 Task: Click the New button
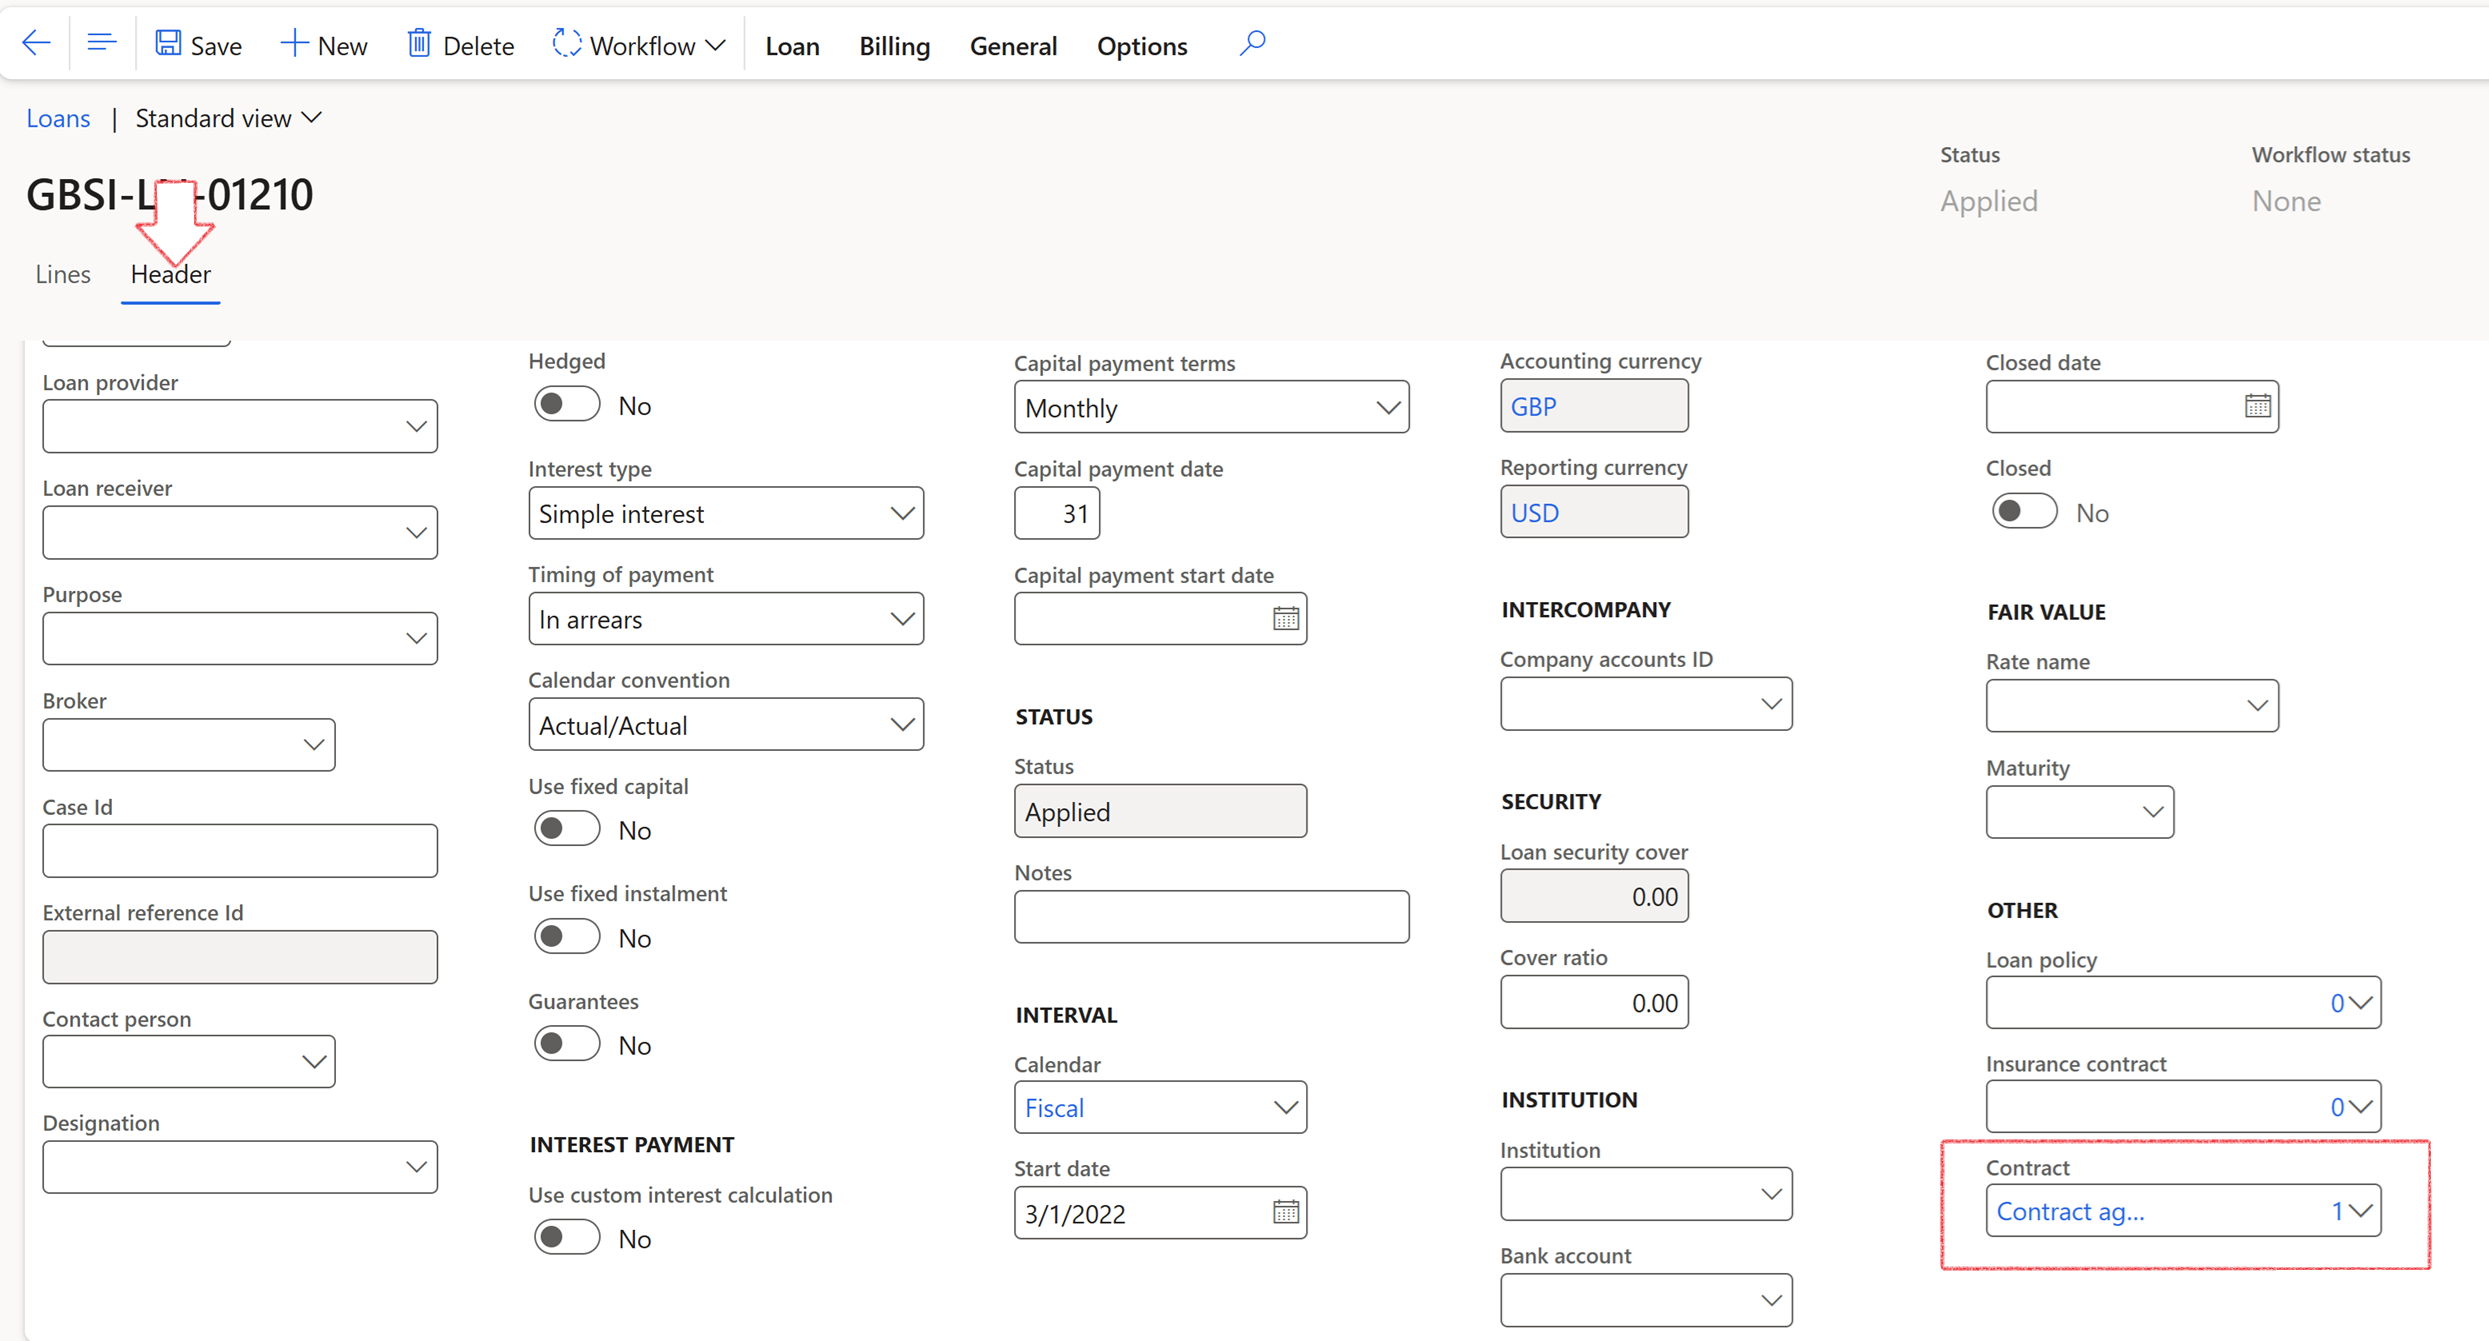coord(324,46)
